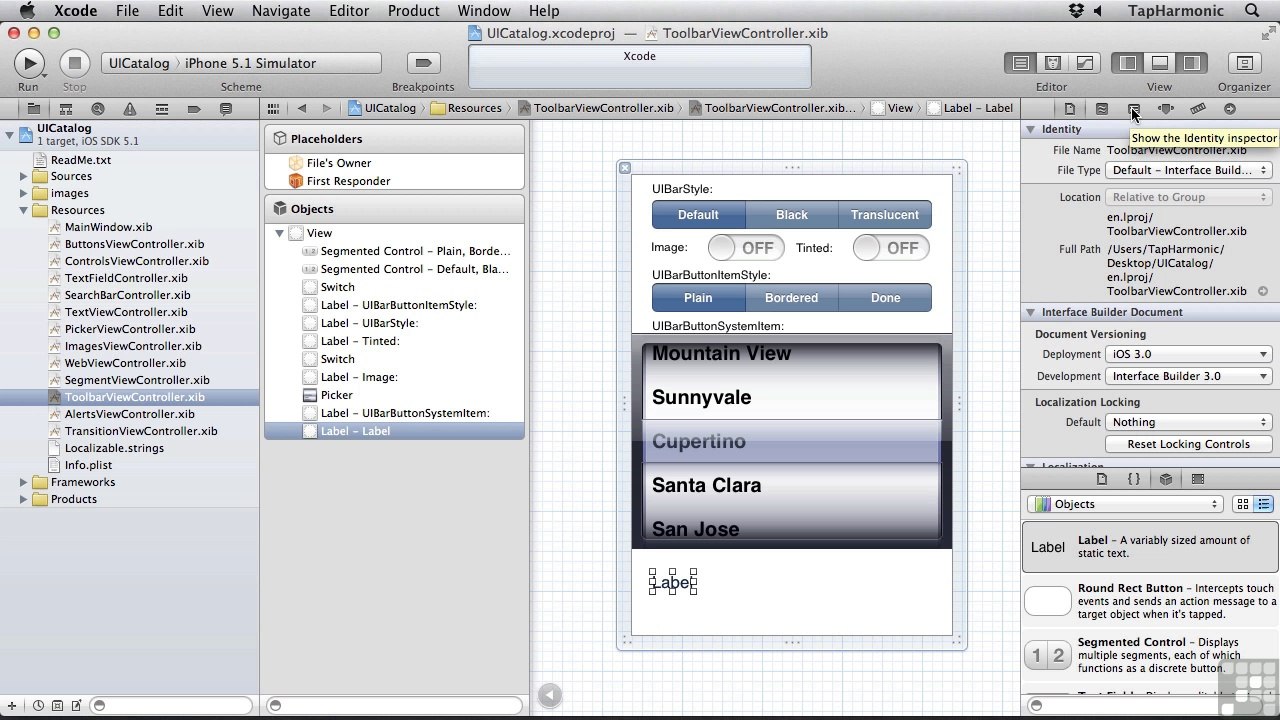The width and height of the screenshot is (1280, 720).
Task: Show the Media library
Action: 1198,479
